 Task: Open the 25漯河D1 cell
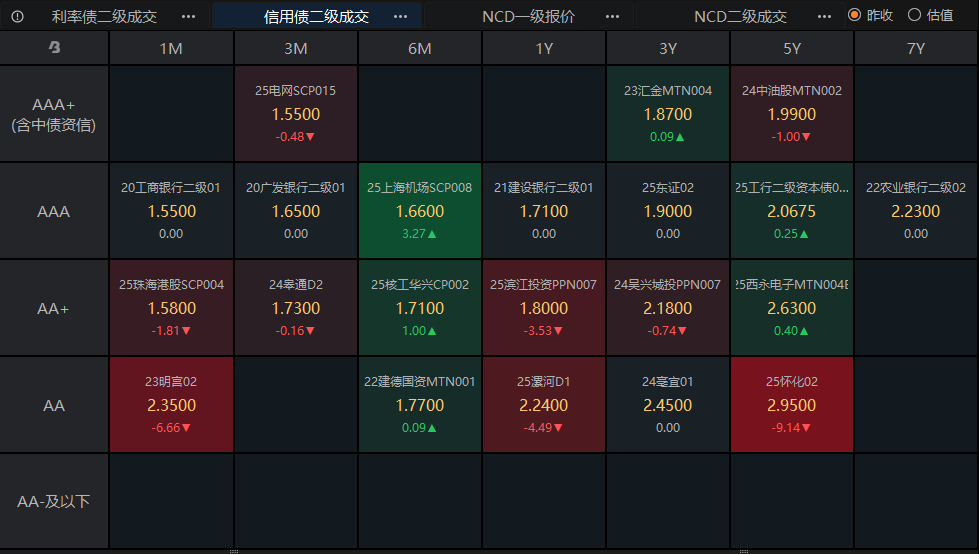tap(544, 405)
